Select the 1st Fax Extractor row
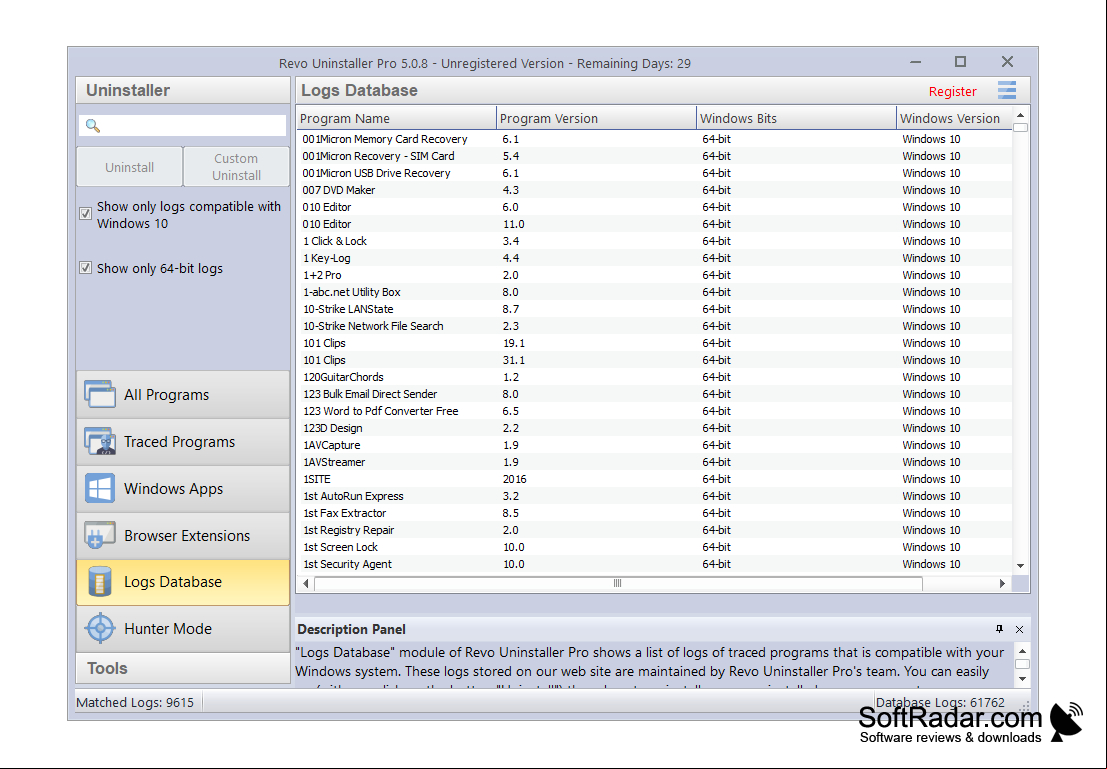Viewport: 1107px width, 769px height. pyautogui.click(x=654, y=513)
